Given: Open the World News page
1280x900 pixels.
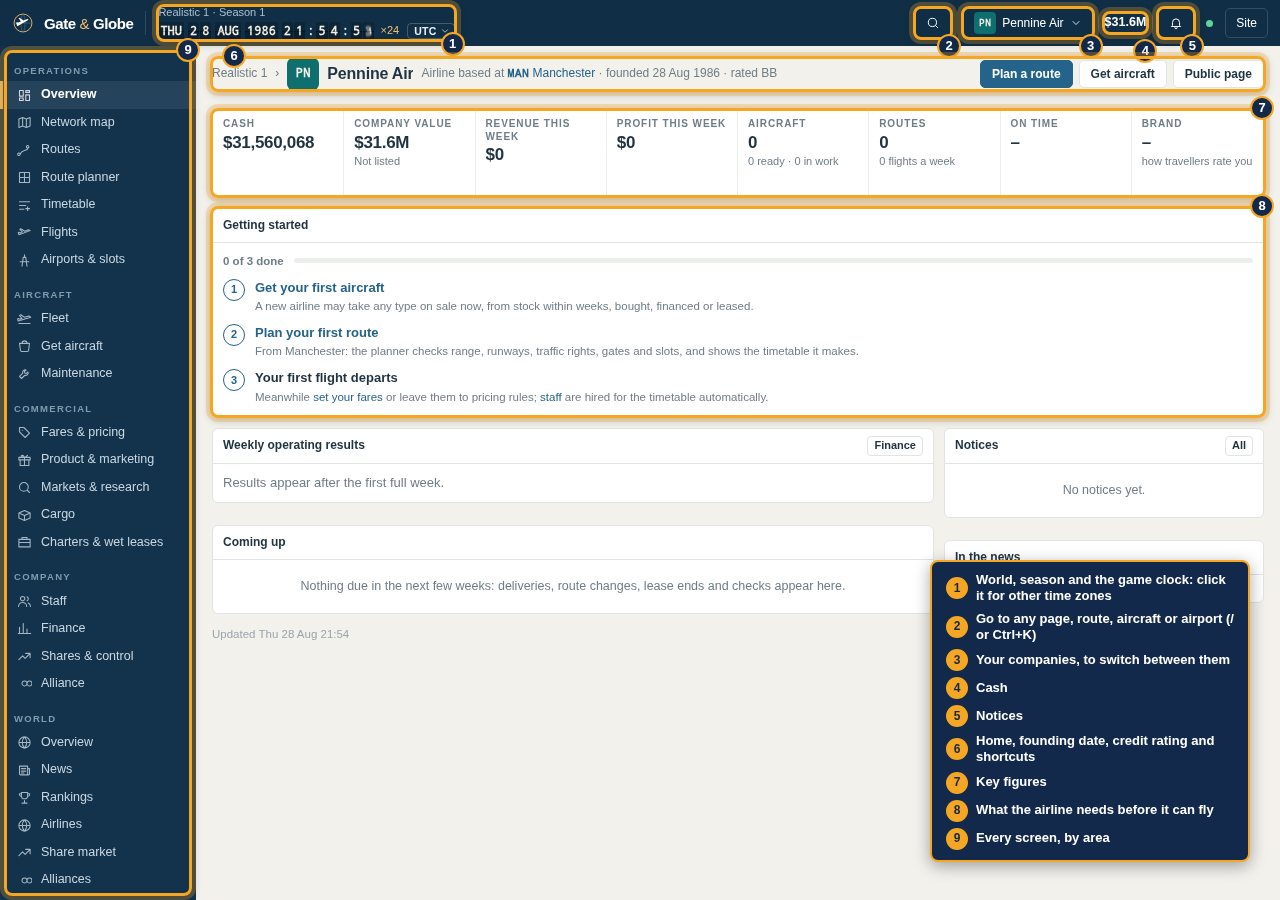Looking at the screenshot, I should (x=96, y=769).
